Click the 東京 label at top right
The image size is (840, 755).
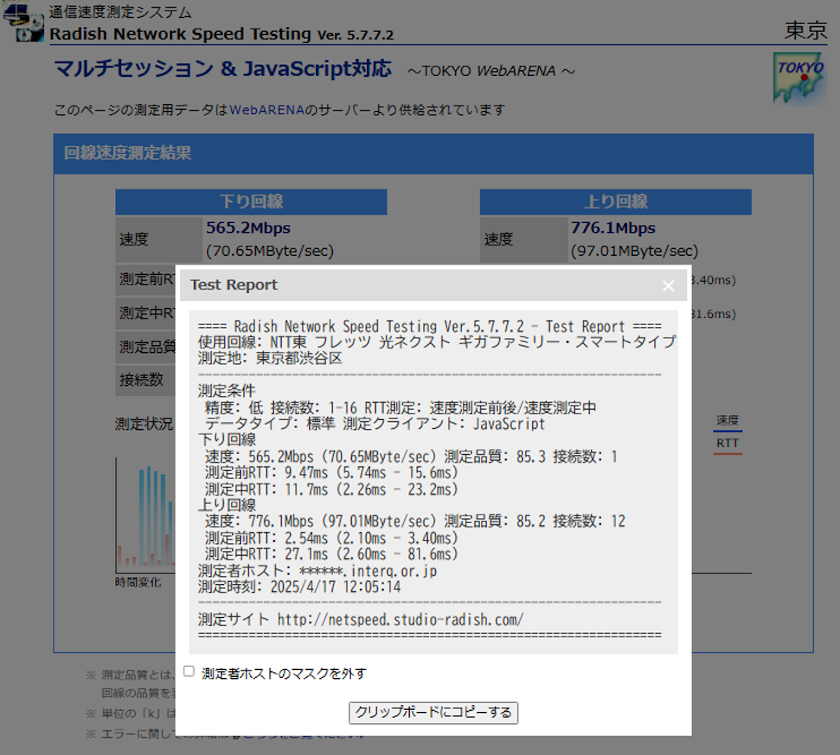coord(805,30)
